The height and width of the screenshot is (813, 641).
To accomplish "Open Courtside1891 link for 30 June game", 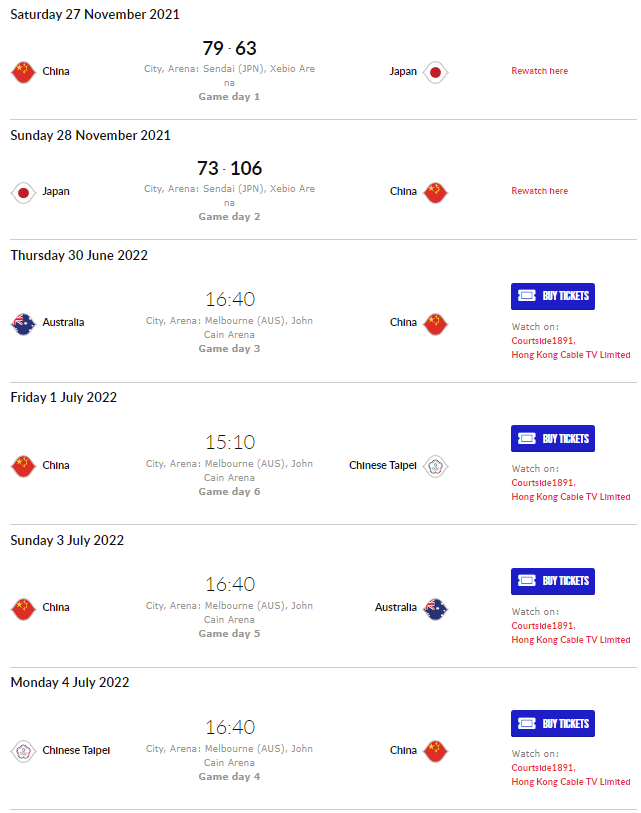I will (543, 341).
